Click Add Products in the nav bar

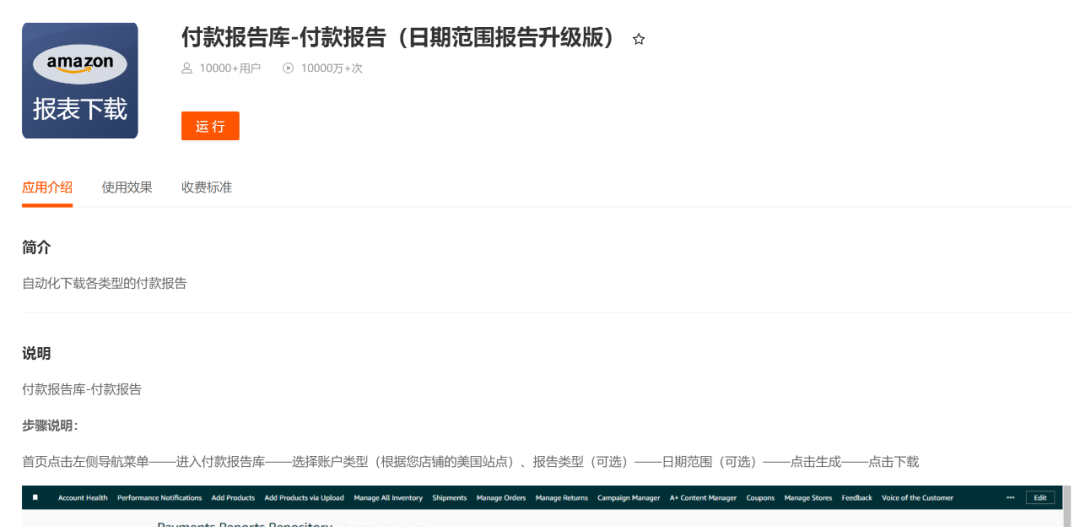(x=233, y=498)
